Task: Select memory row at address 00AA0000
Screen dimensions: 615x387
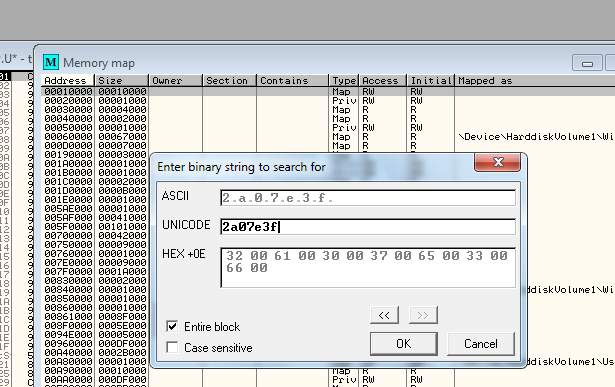Action: pos(328,380)
